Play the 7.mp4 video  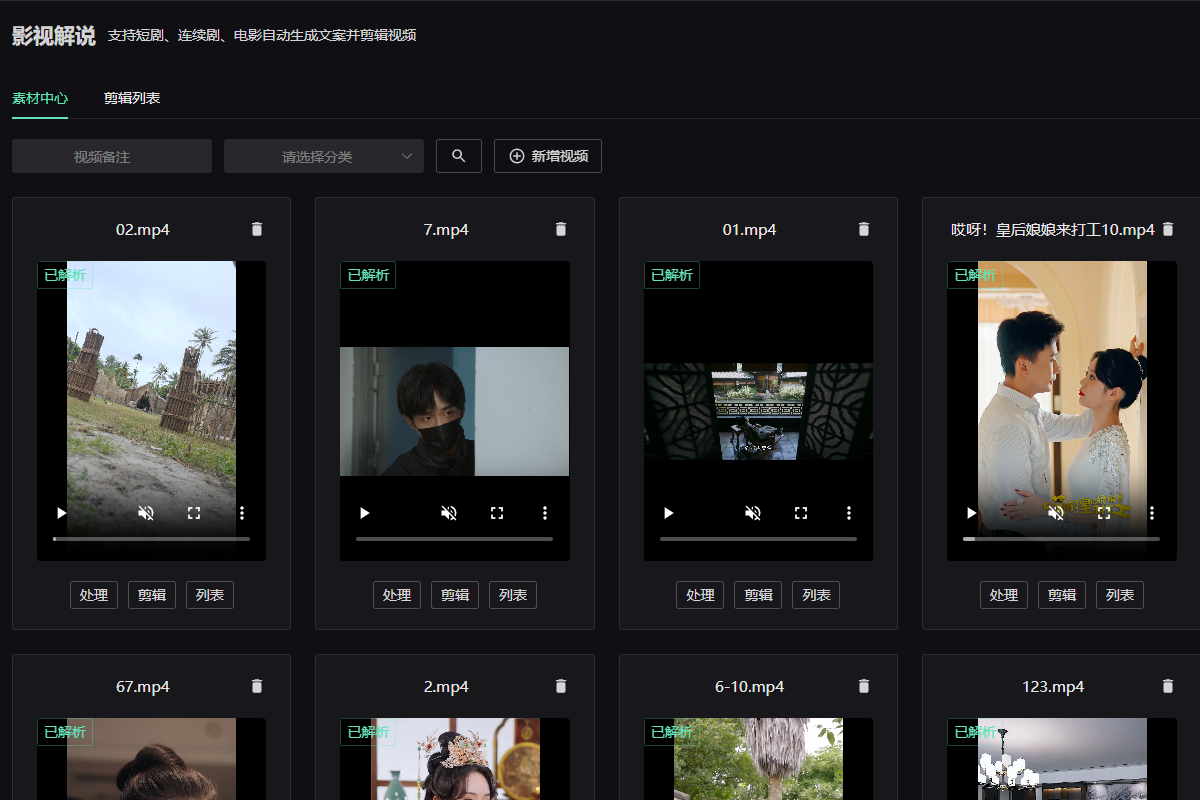click(365, 513)
